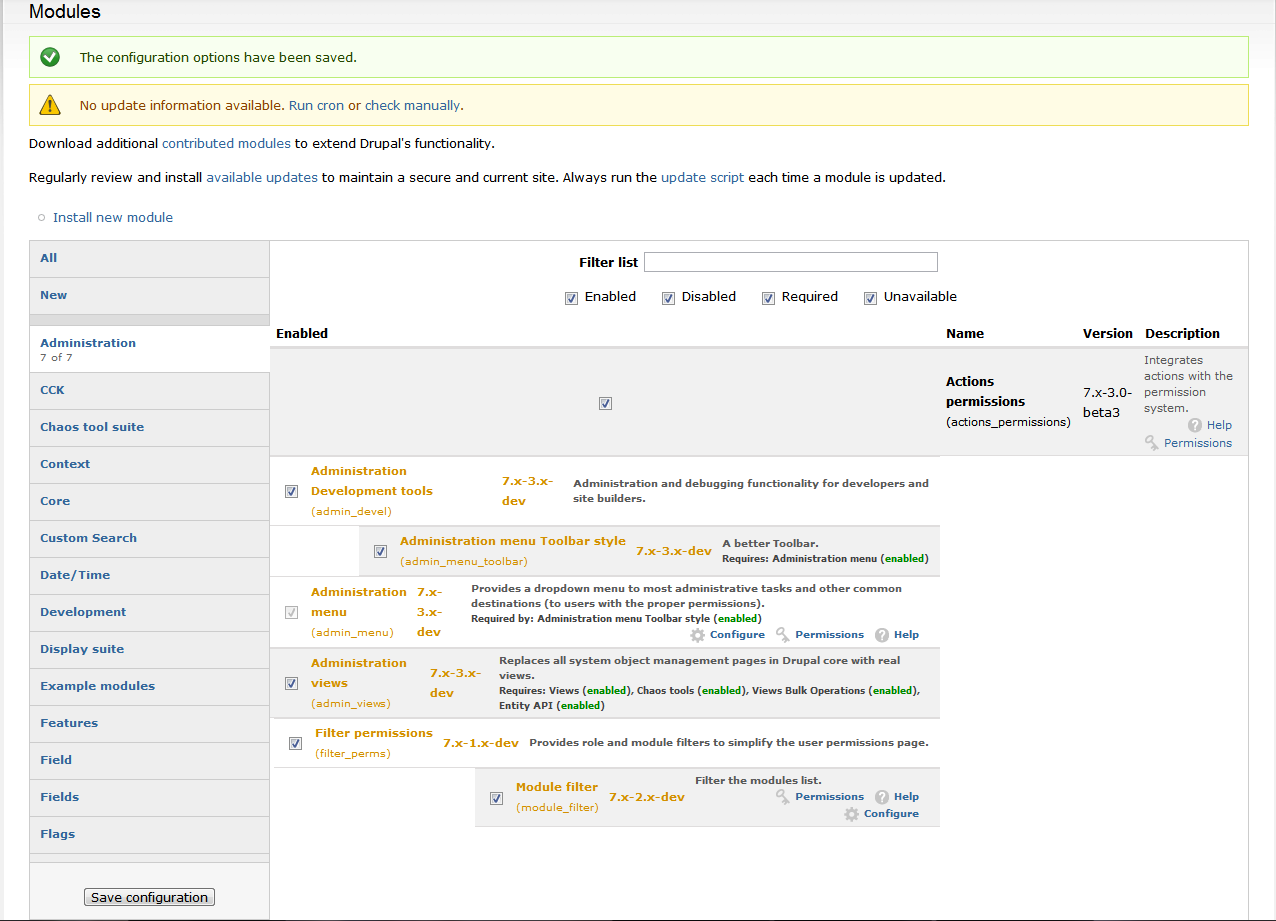Click the Help icon in Administration menu row
1276x921 pixels.
pos(882,635)
